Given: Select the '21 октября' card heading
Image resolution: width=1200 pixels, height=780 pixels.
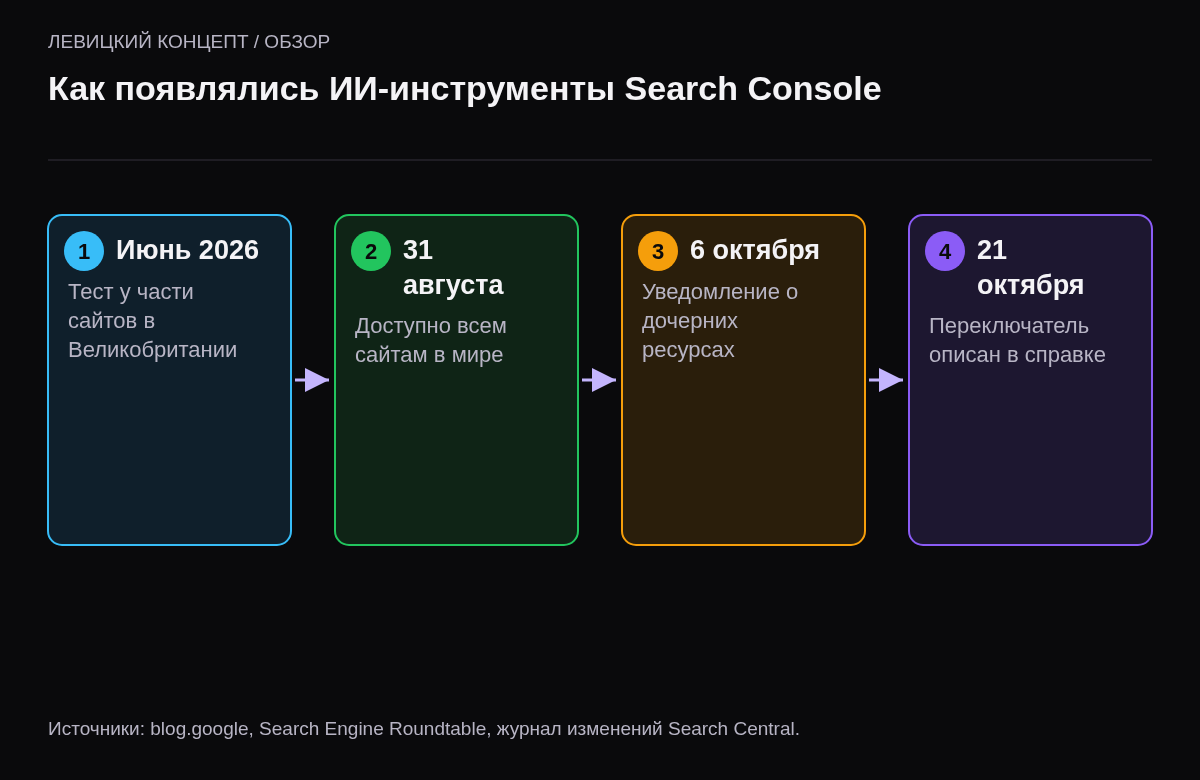Looking at the screenshot, I should coord(1030,267).
